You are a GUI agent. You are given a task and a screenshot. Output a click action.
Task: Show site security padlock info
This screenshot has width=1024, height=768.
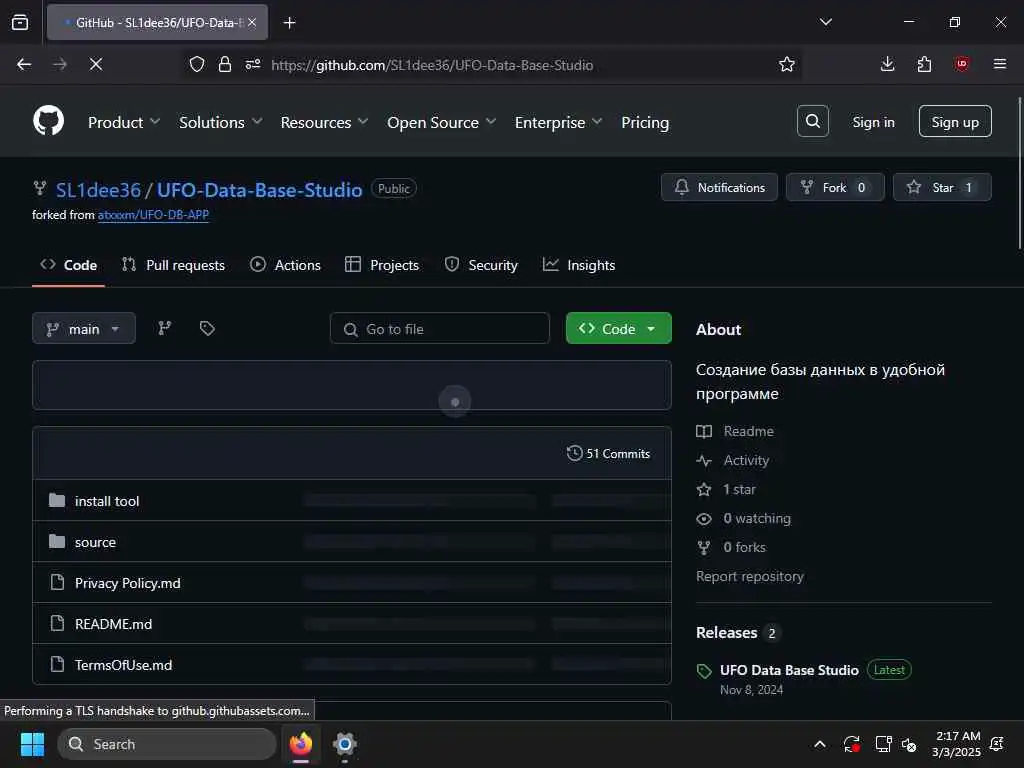(x=225, y=64)
